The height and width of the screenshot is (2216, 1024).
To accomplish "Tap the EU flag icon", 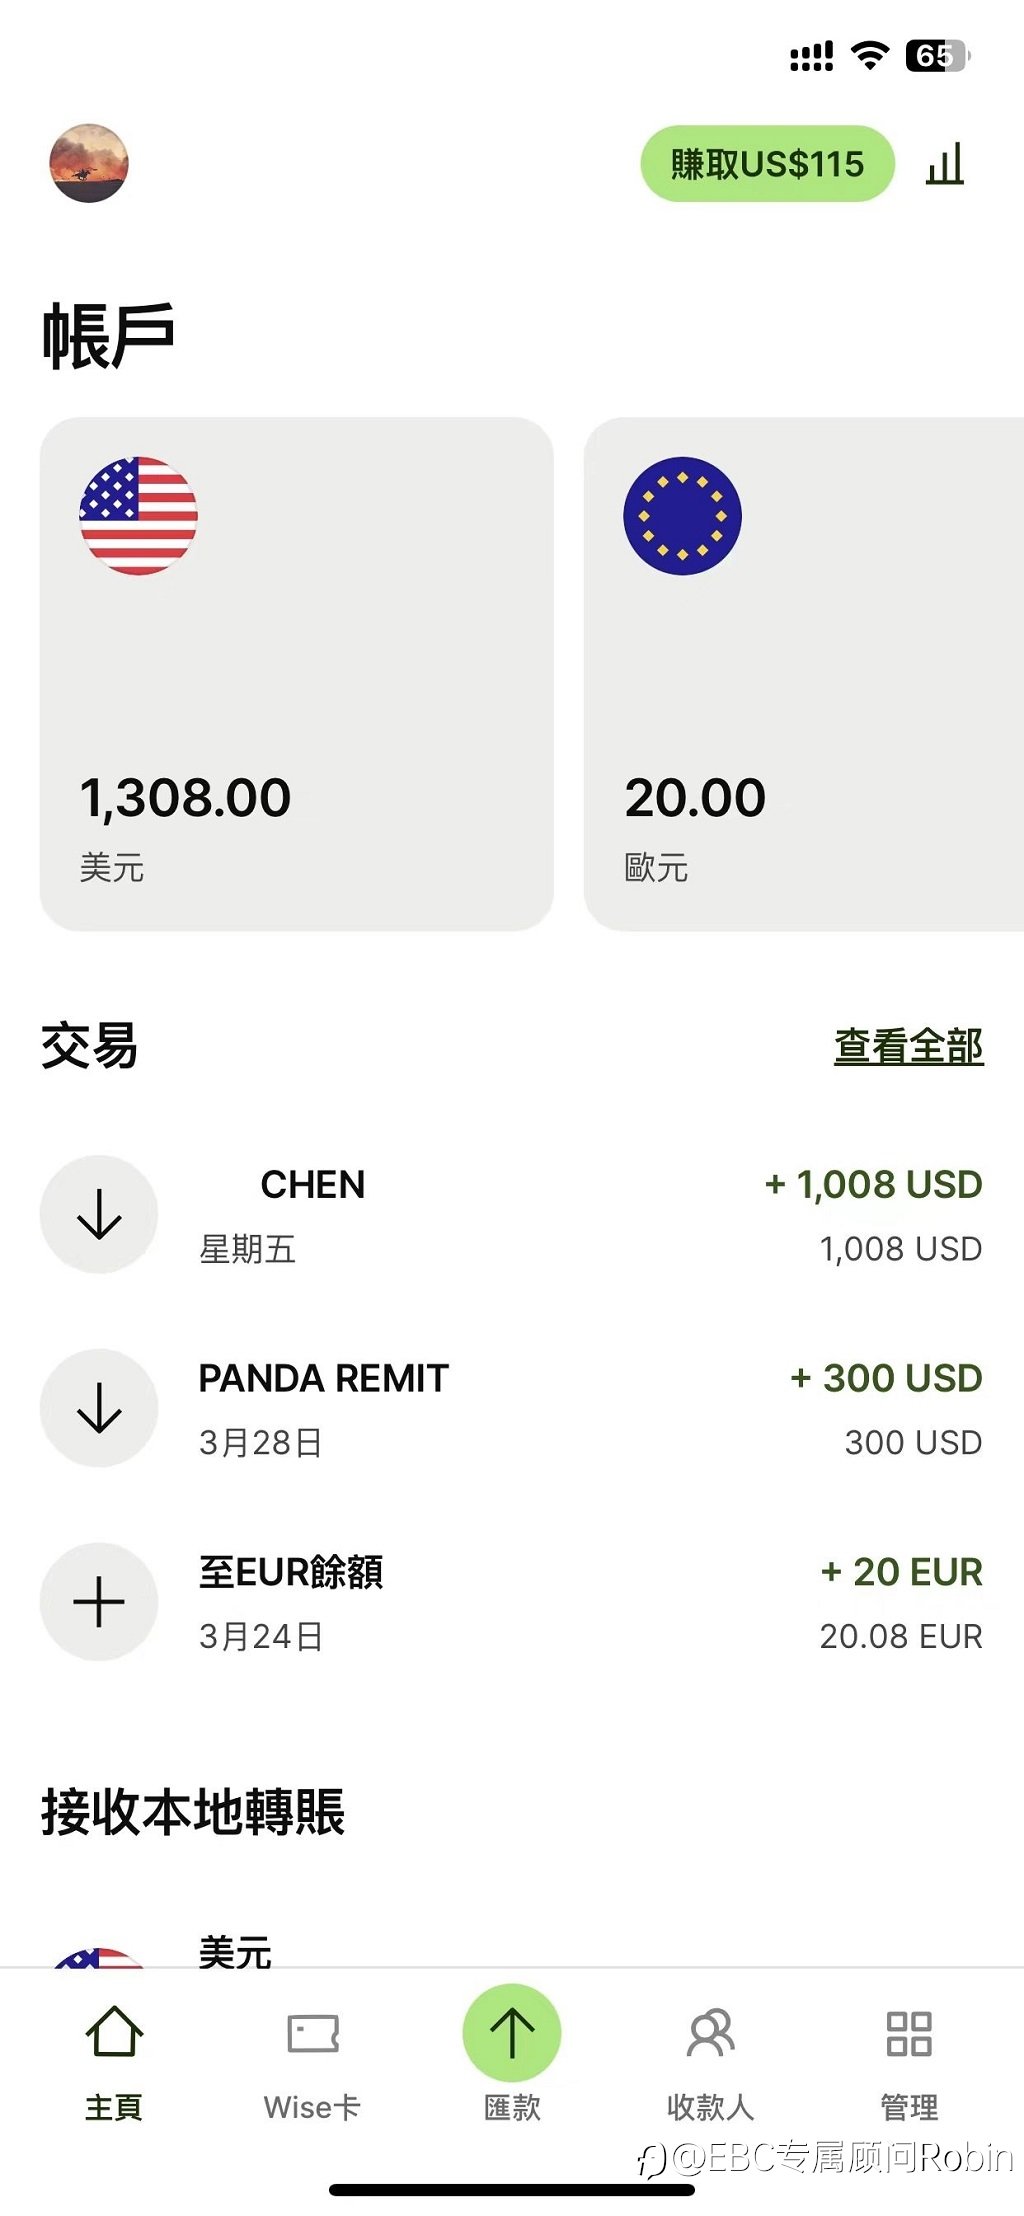I will [682, 516].
